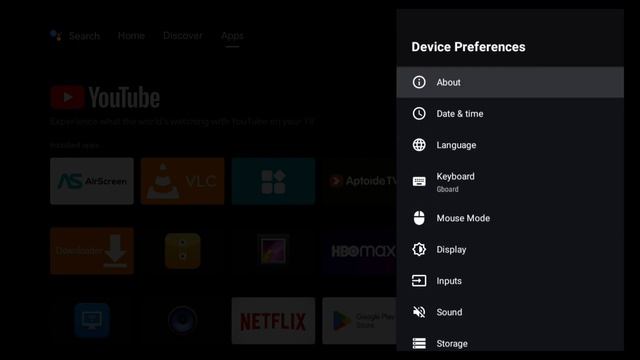Open Inputs settings

[510, 281]
